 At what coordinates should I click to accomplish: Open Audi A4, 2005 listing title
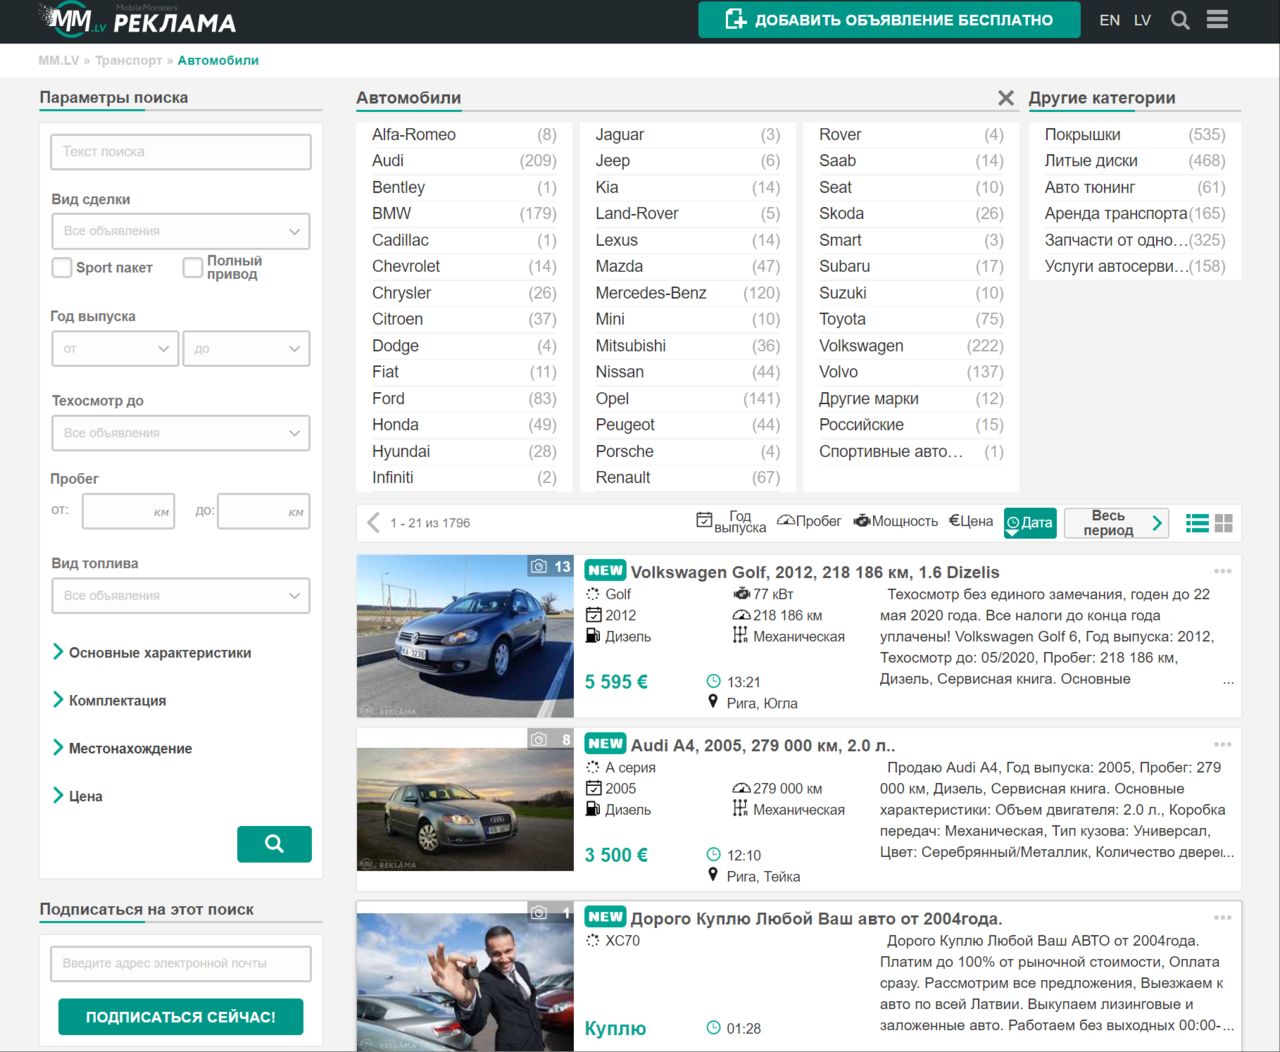tap(763, 745)
